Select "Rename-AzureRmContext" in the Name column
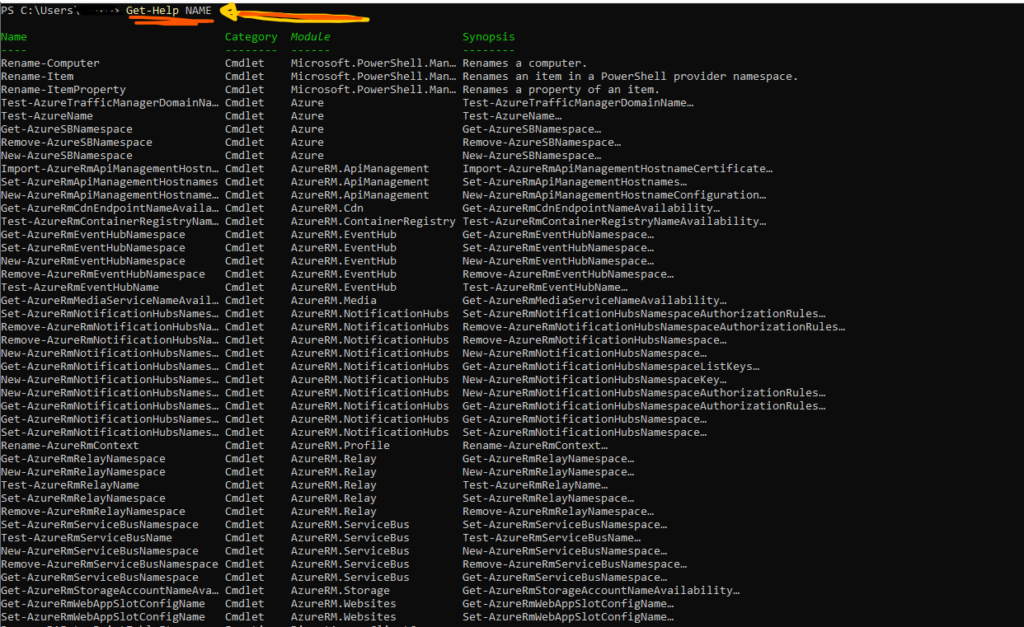This screenshot has height=627, width=1024. tap(70, 445)
